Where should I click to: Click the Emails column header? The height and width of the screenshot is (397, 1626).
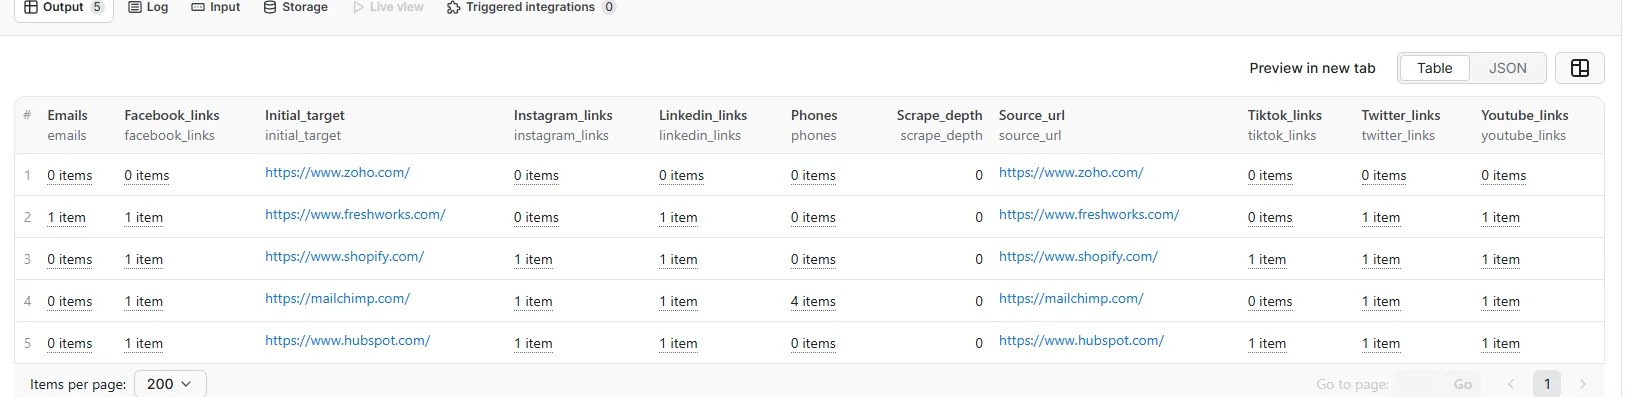[67, 116]
